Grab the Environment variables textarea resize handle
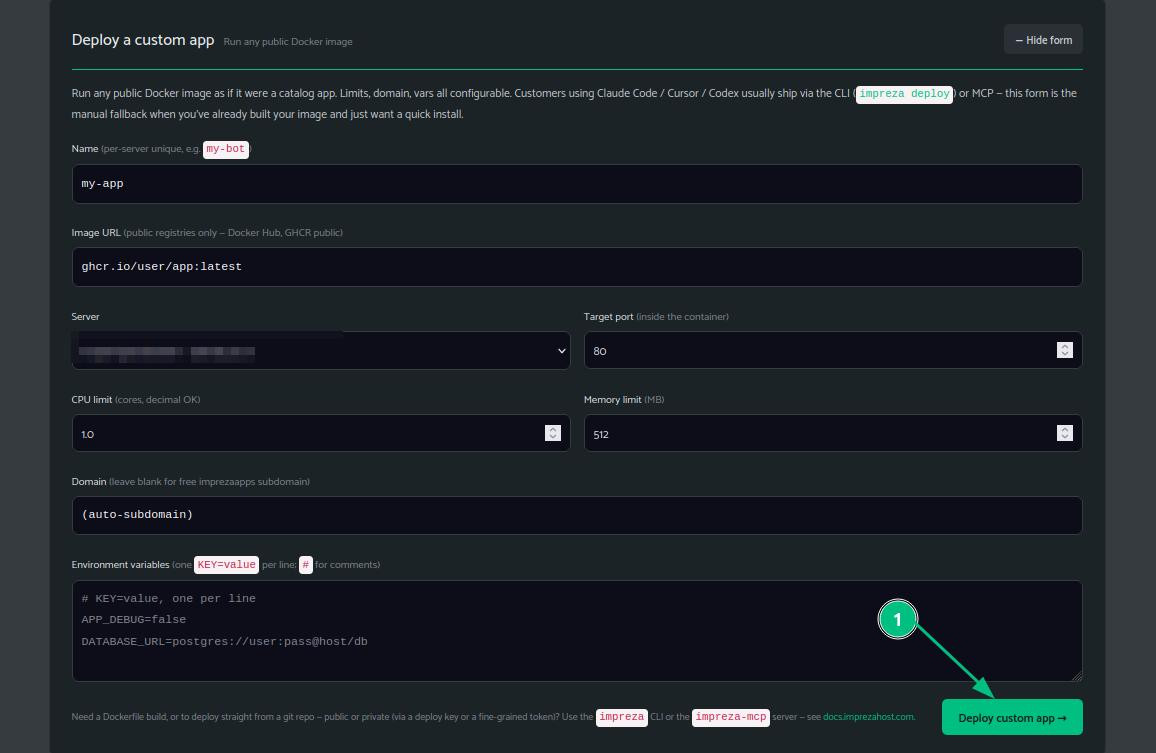Screen dimensions: 1156x753 click(x=1077, y=676)
